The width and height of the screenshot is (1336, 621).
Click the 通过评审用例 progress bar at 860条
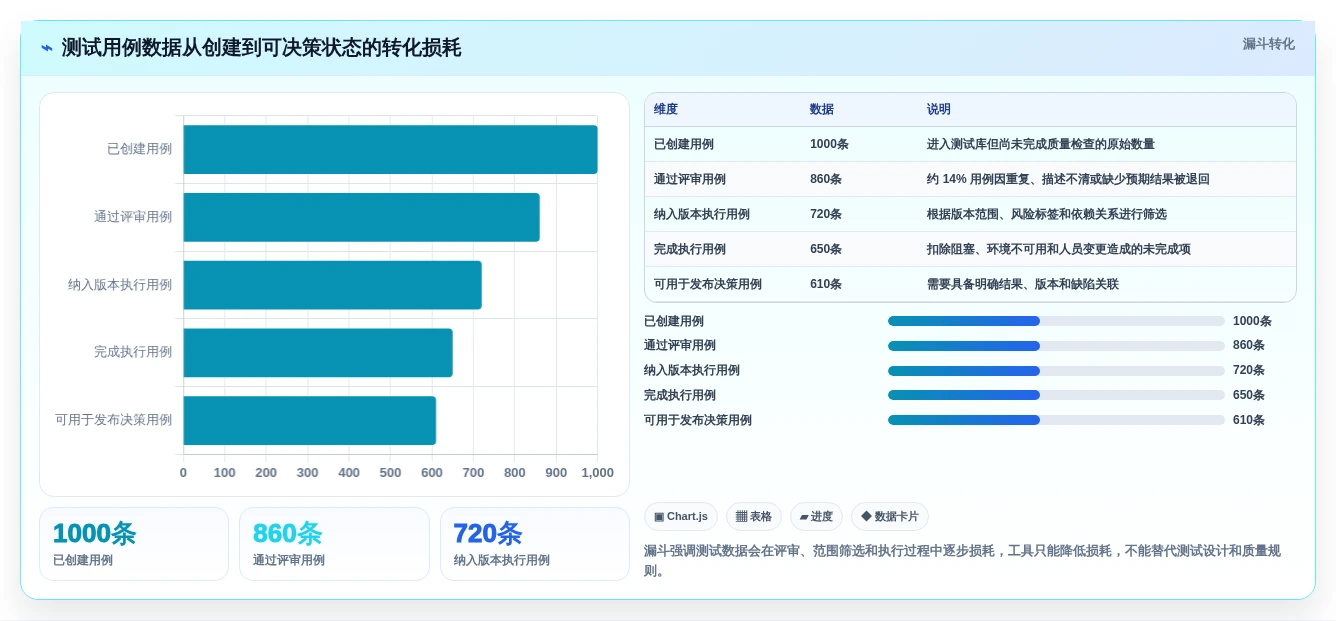[x=1056, y=345]
